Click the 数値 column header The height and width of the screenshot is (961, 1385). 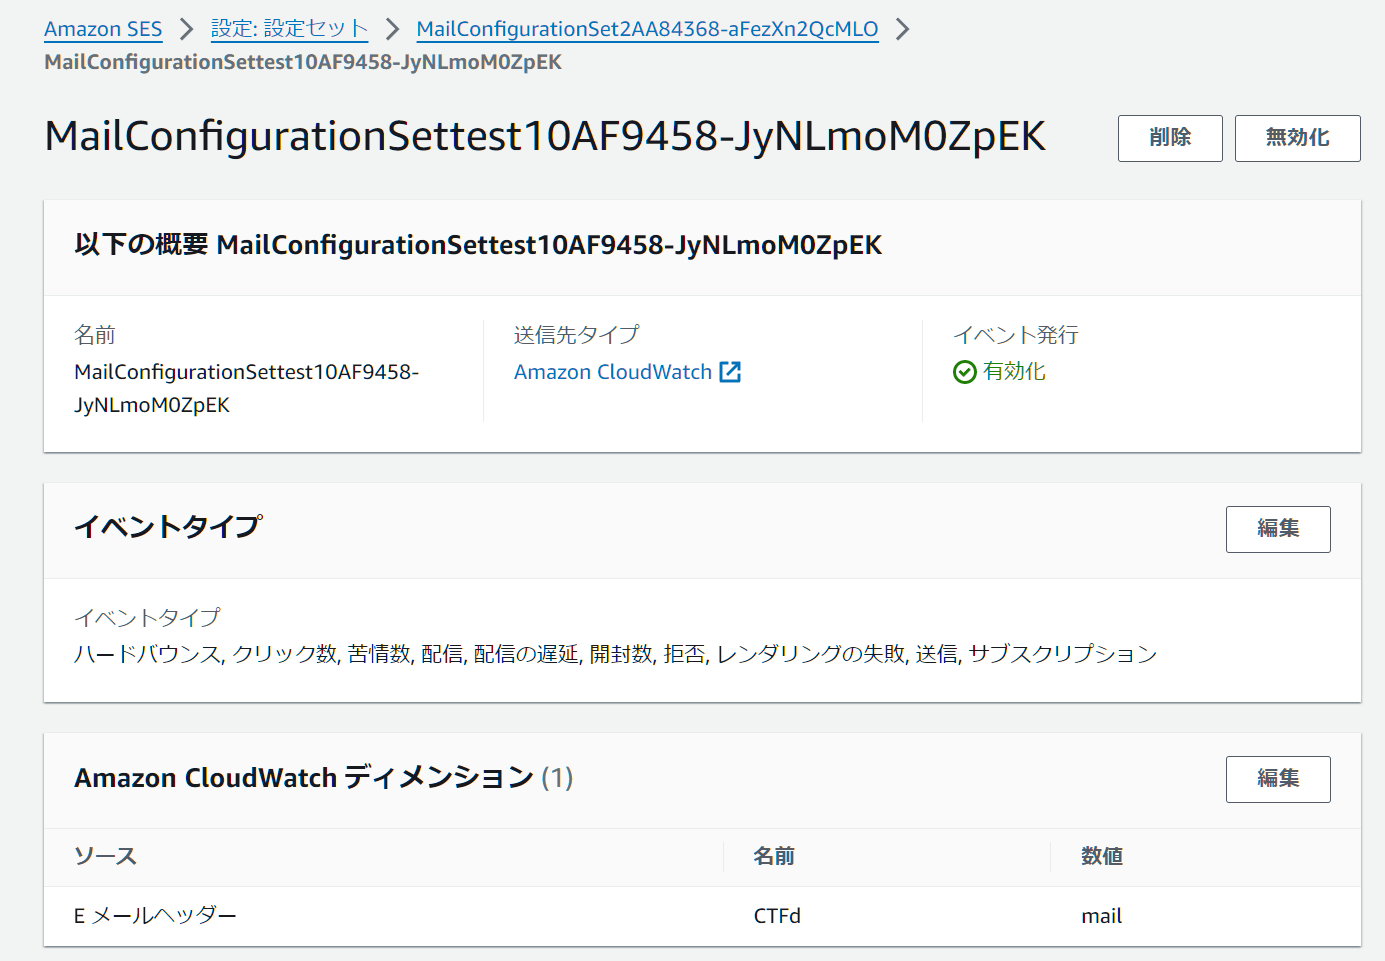1102,856
